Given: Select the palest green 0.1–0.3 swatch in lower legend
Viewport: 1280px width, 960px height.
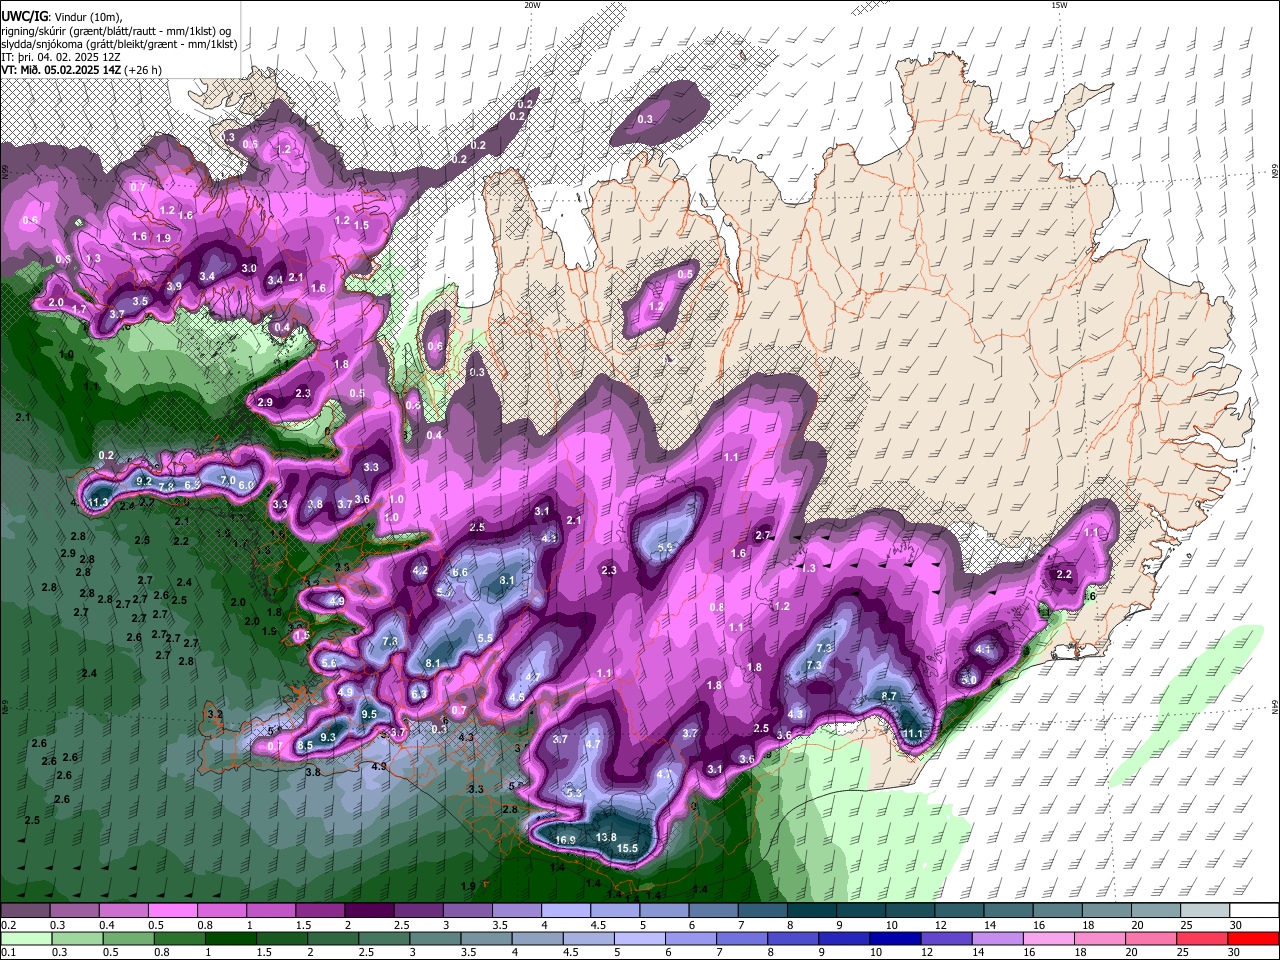Looking at the screenshot, I should pyautogui.click(x=25, y=938).
